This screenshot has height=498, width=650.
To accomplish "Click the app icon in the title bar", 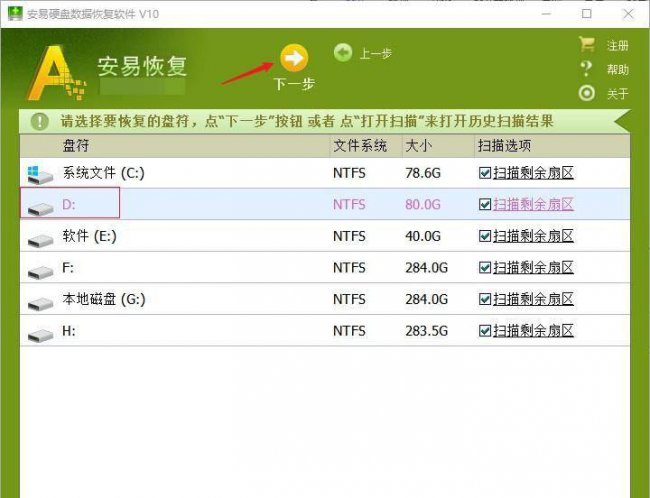I will [x=15, y=13].
